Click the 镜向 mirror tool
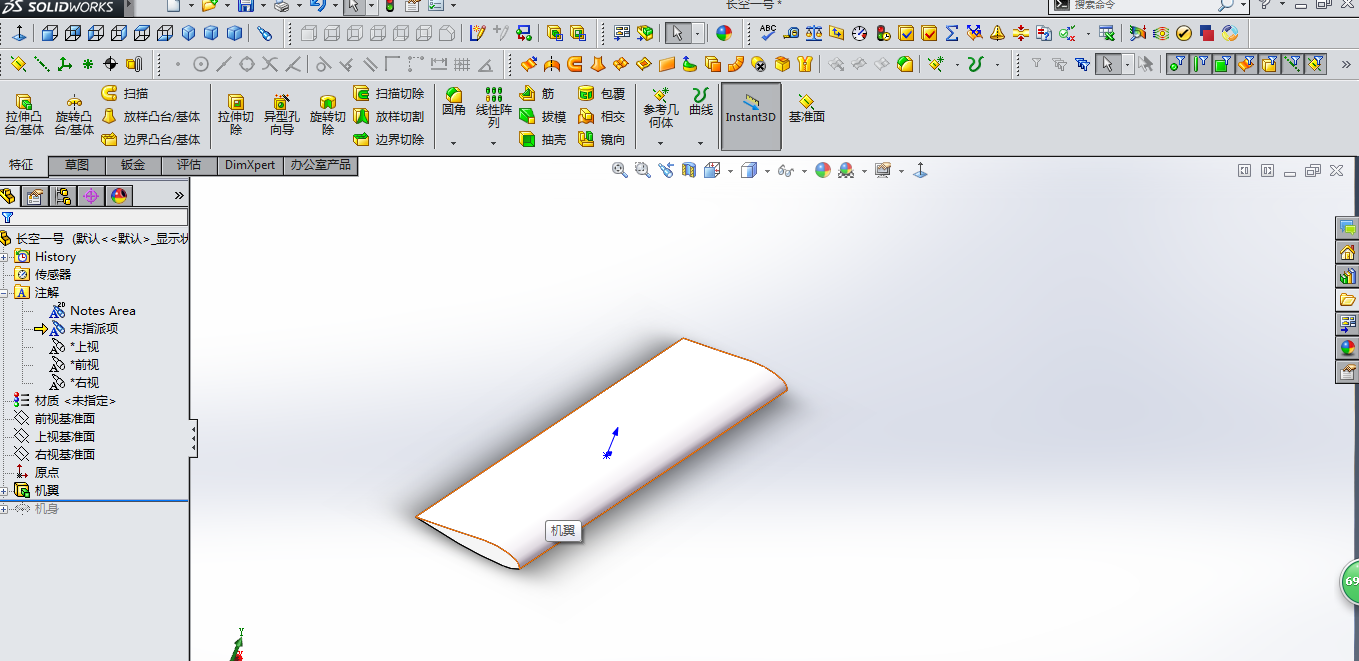Viewport: 1359px width, 661px height. click(x=601, y=139)
